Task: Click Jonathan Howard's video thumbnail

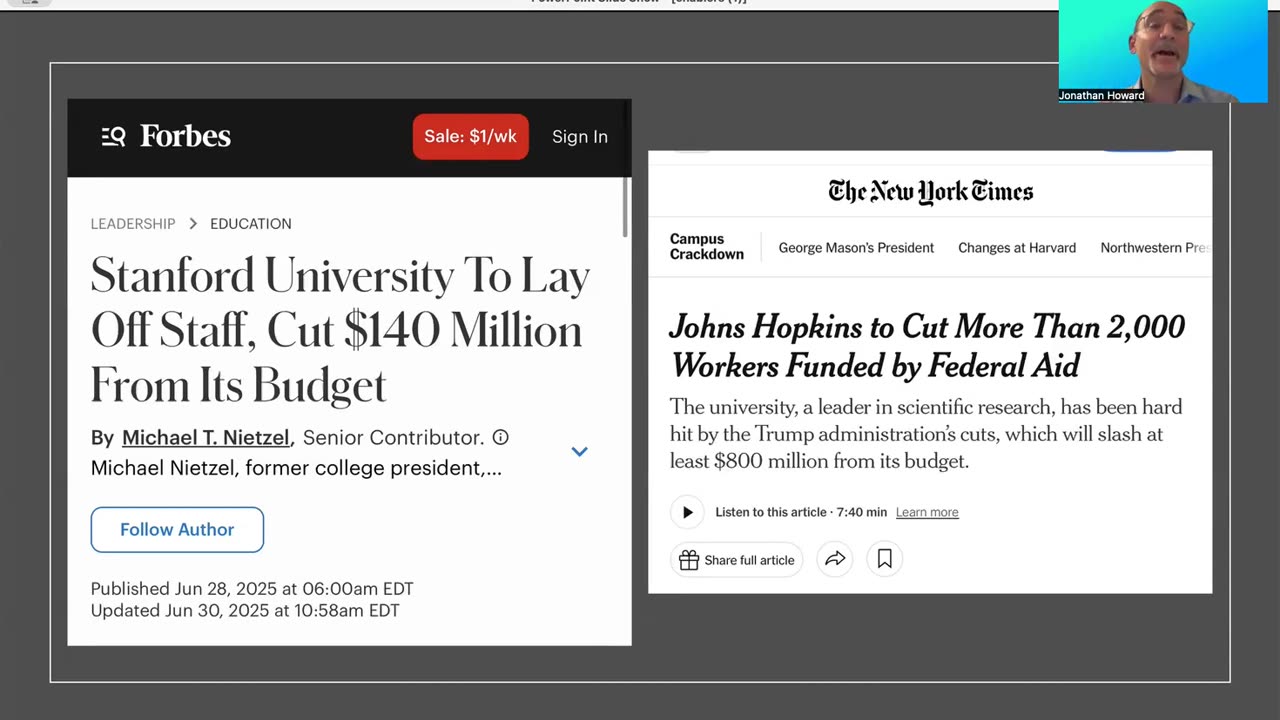Action: coord(1162,50)
